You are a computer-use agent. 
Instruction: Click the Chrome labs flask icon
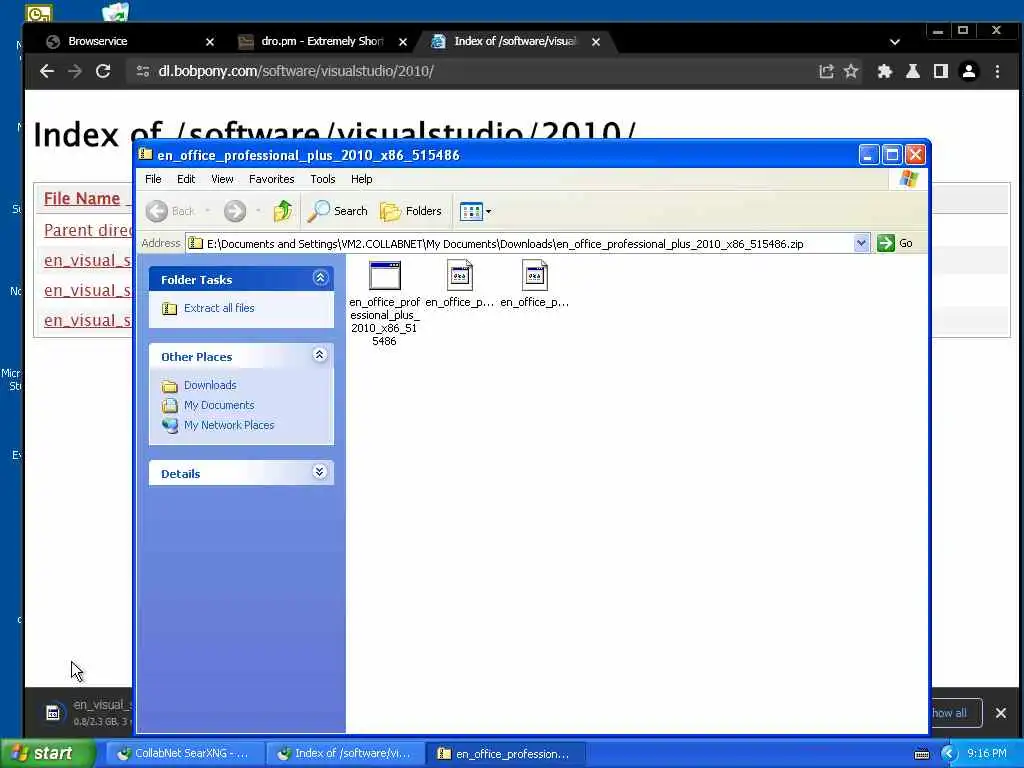pos(913,71)
